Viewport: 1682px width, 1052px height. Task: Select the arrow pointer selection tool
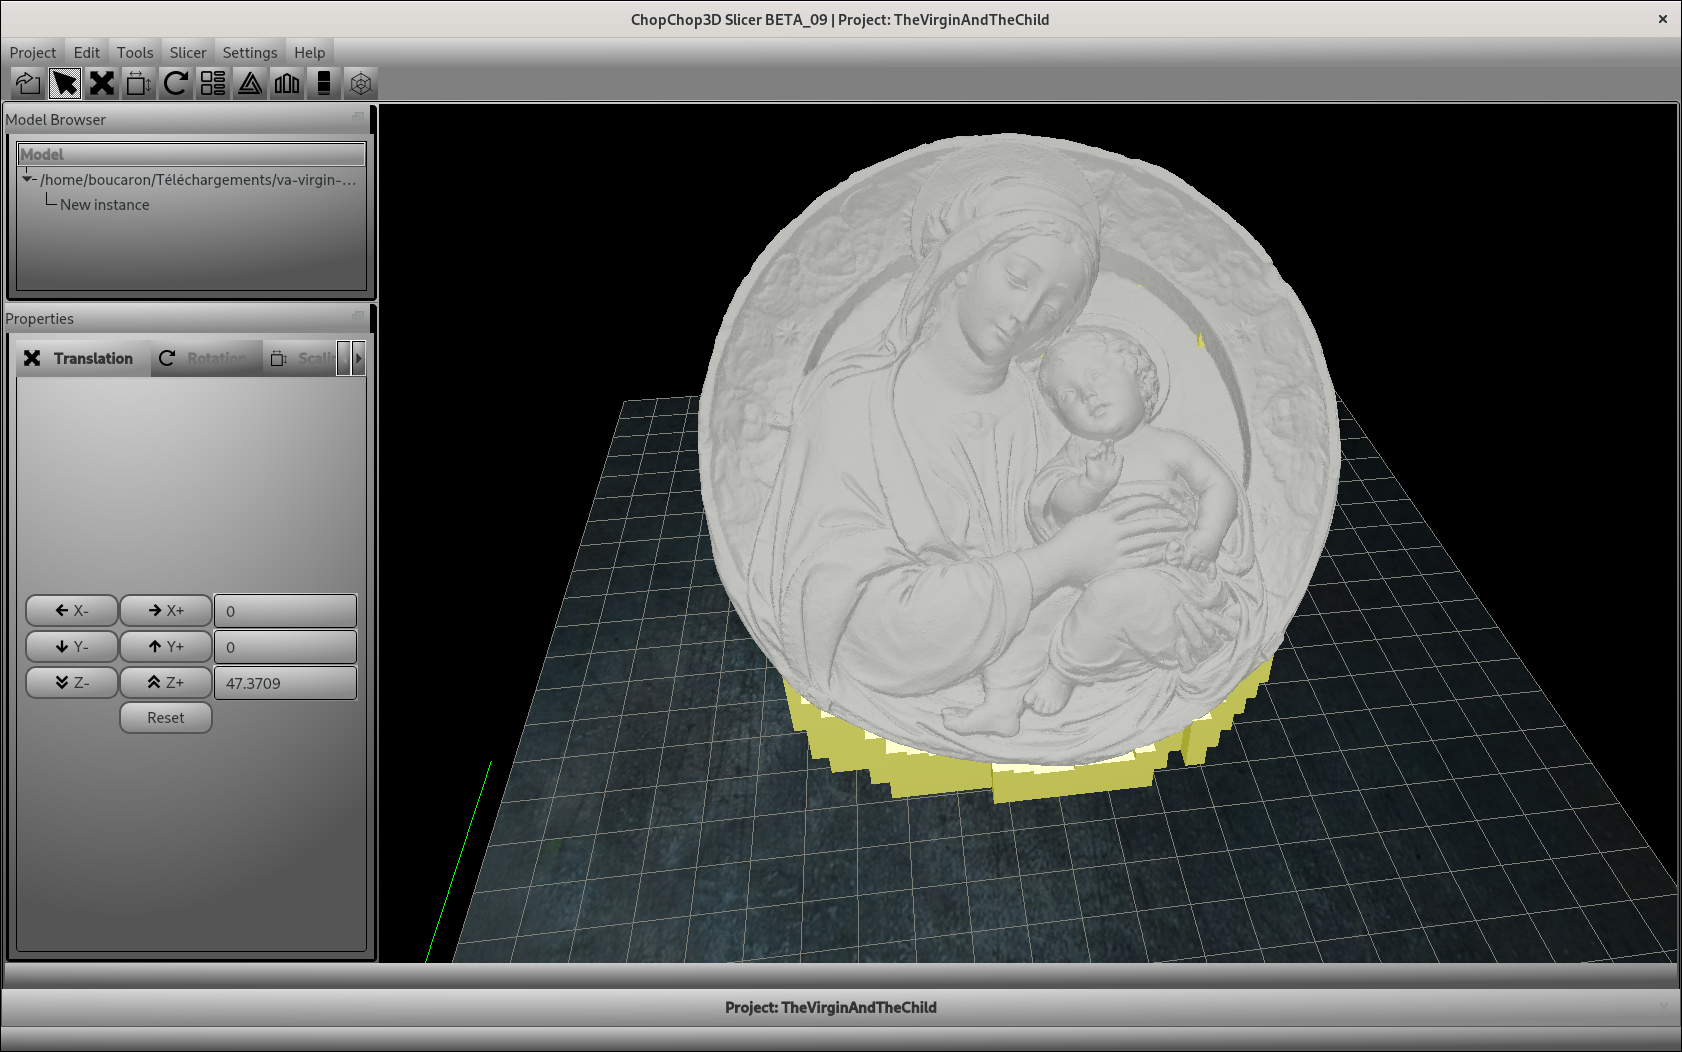coord(65,83)
